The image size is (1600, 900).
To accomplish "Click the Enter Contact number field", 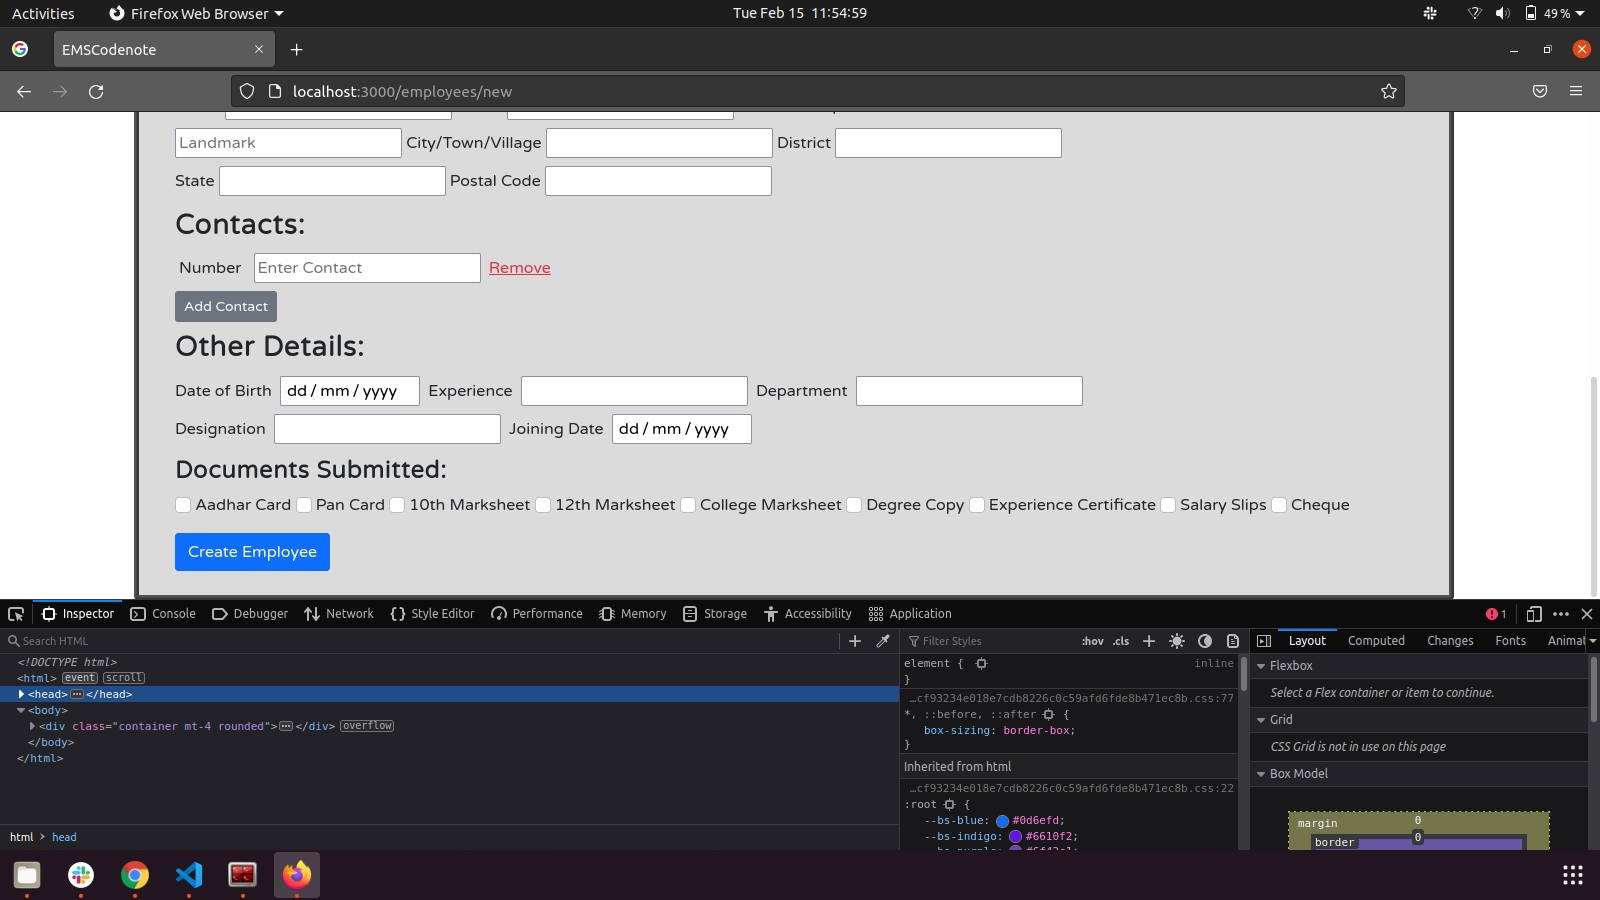I will tap(367, 268).
